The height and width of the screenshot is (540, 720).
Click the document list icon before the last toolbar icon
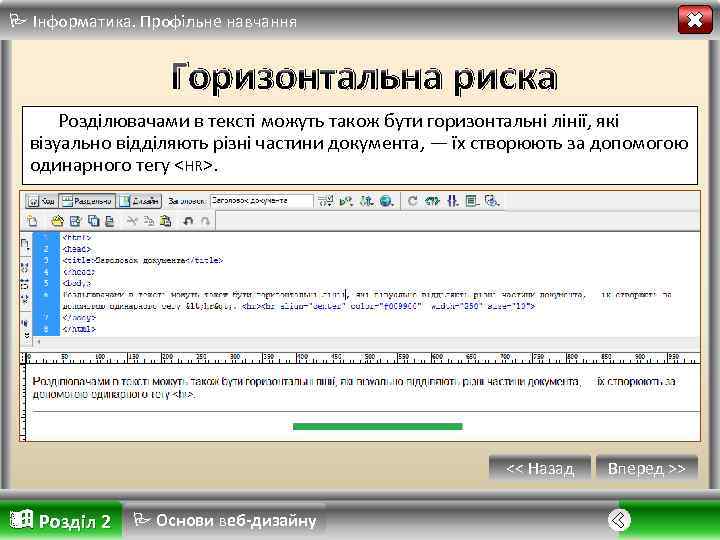472,201
